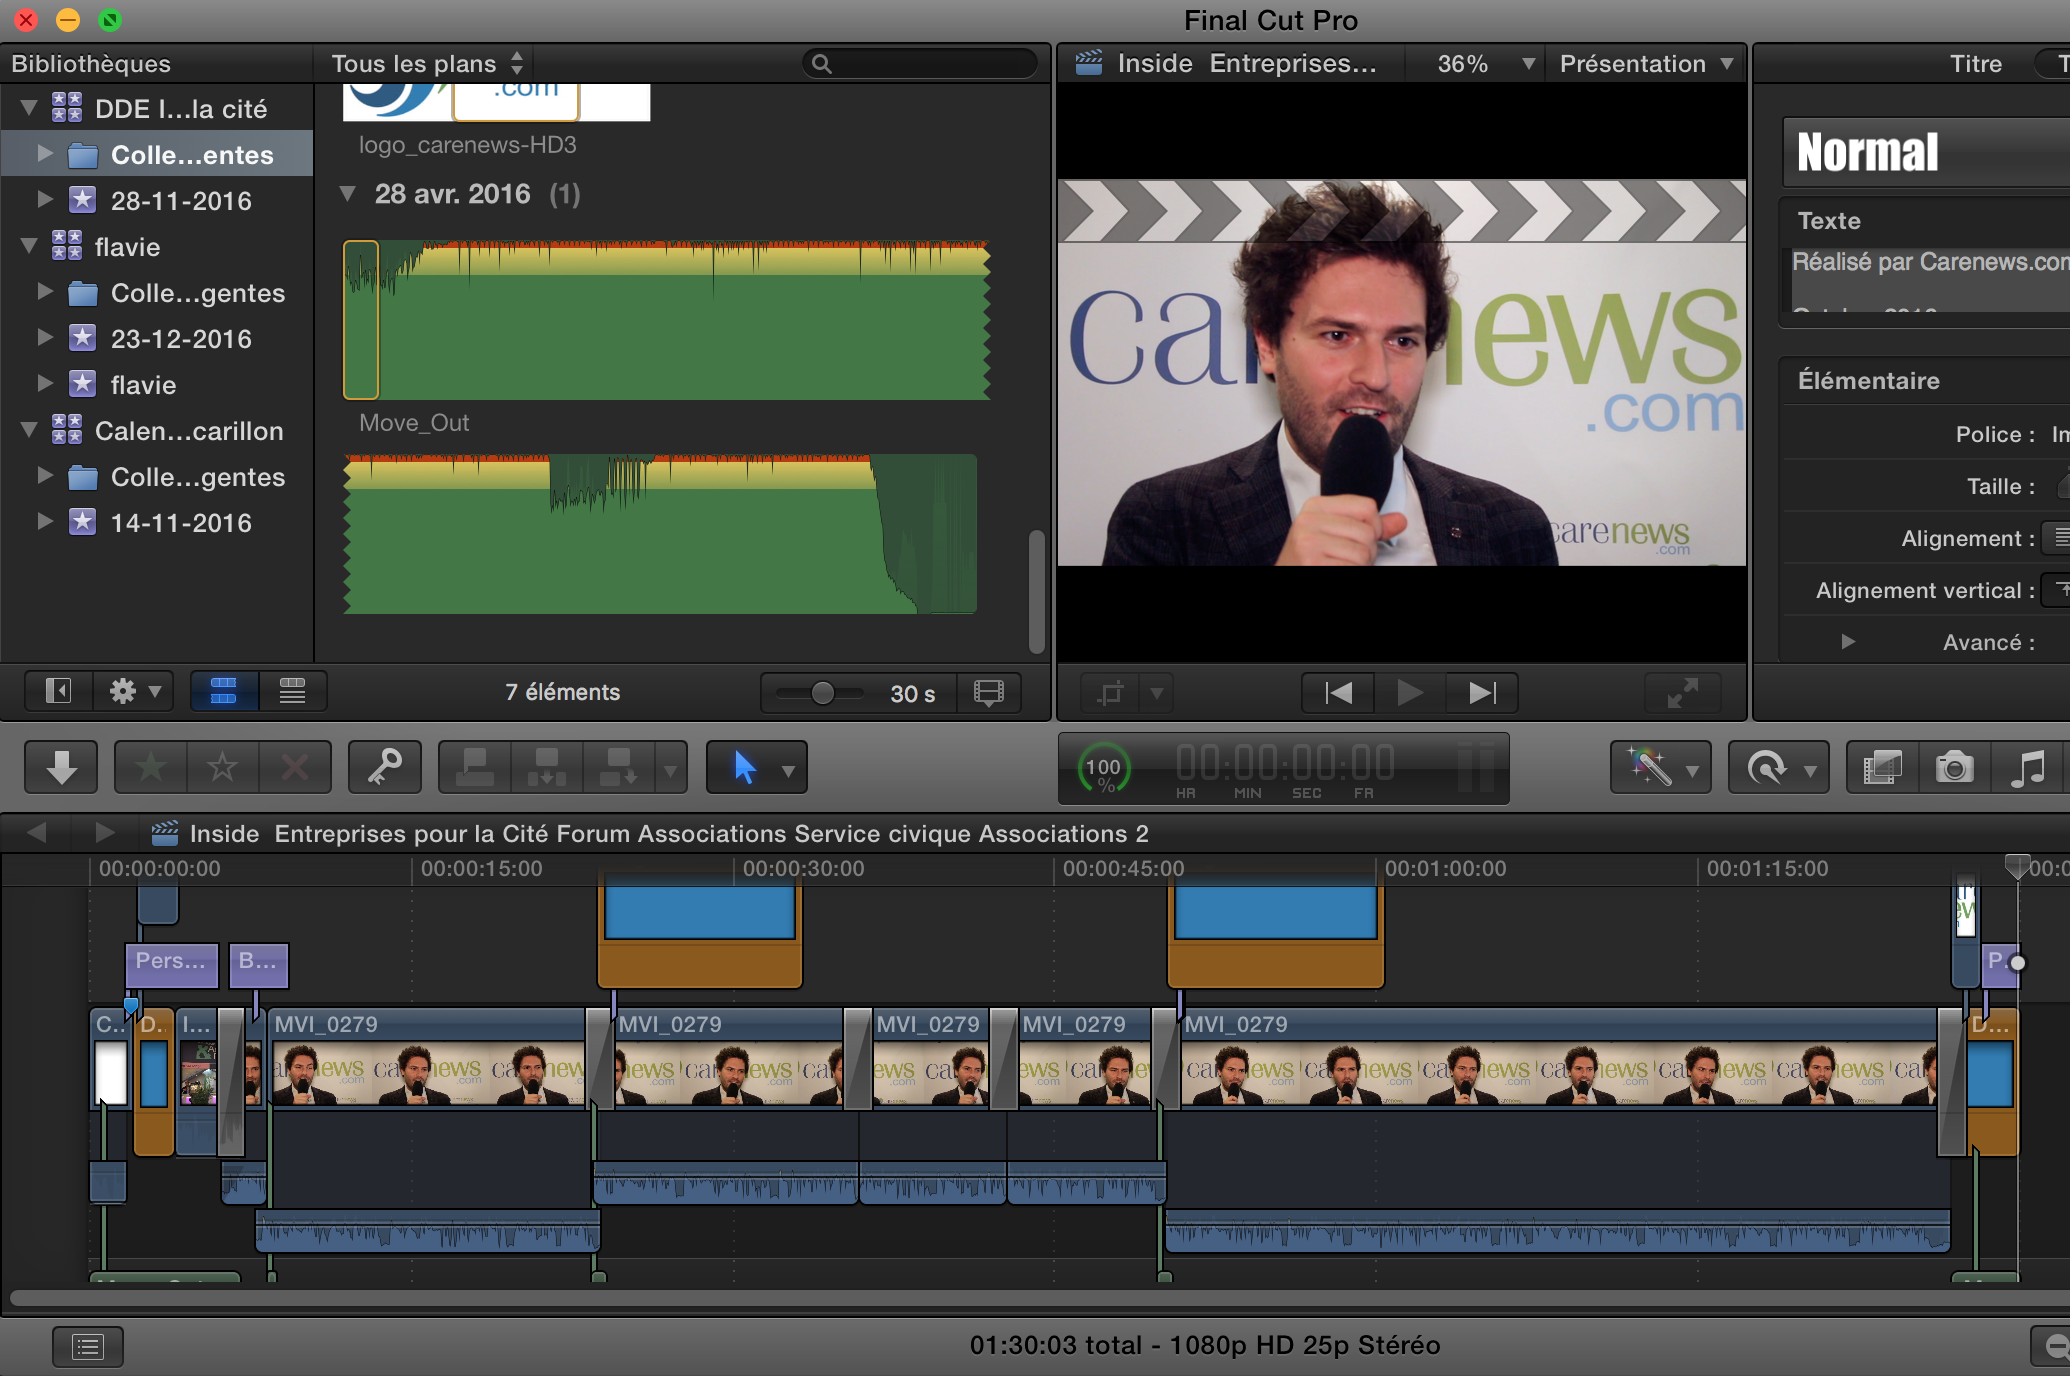Open the Présentation viewer menu
Viewport: 2070px width, 1376px height.
click(1646, 64)
